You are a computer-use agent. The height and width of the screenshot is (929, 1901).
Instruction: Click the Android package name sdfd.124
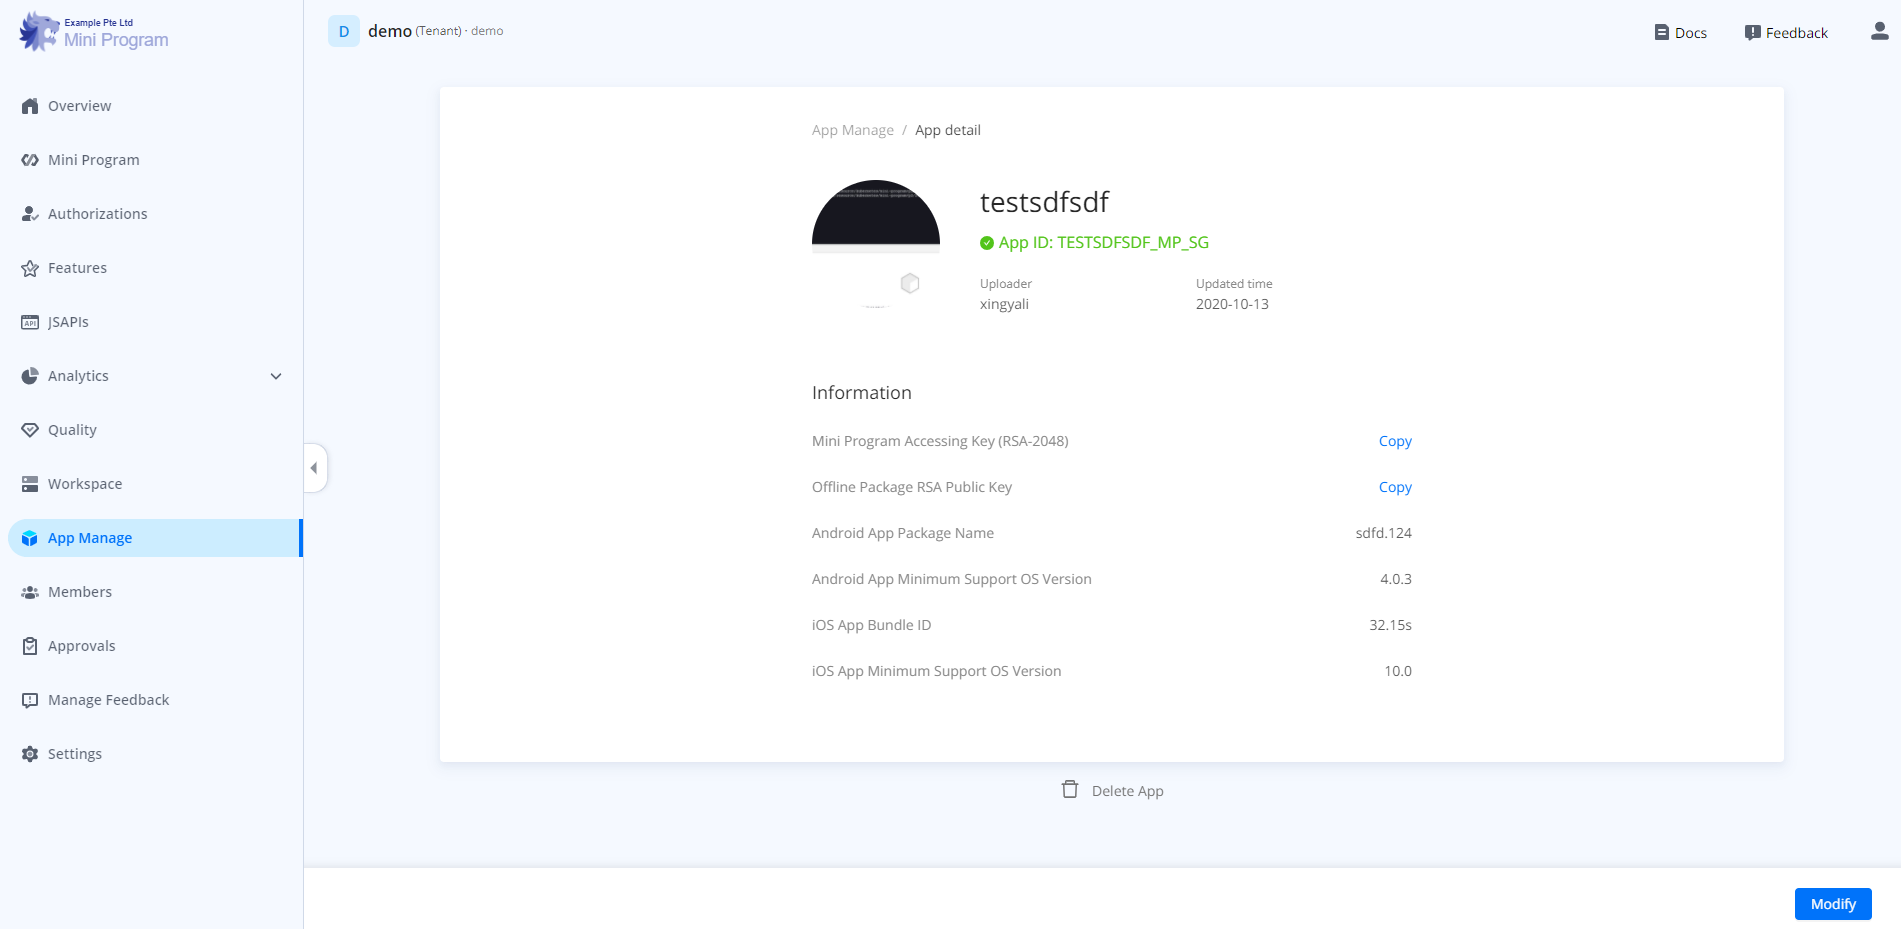pos(1384,533)
